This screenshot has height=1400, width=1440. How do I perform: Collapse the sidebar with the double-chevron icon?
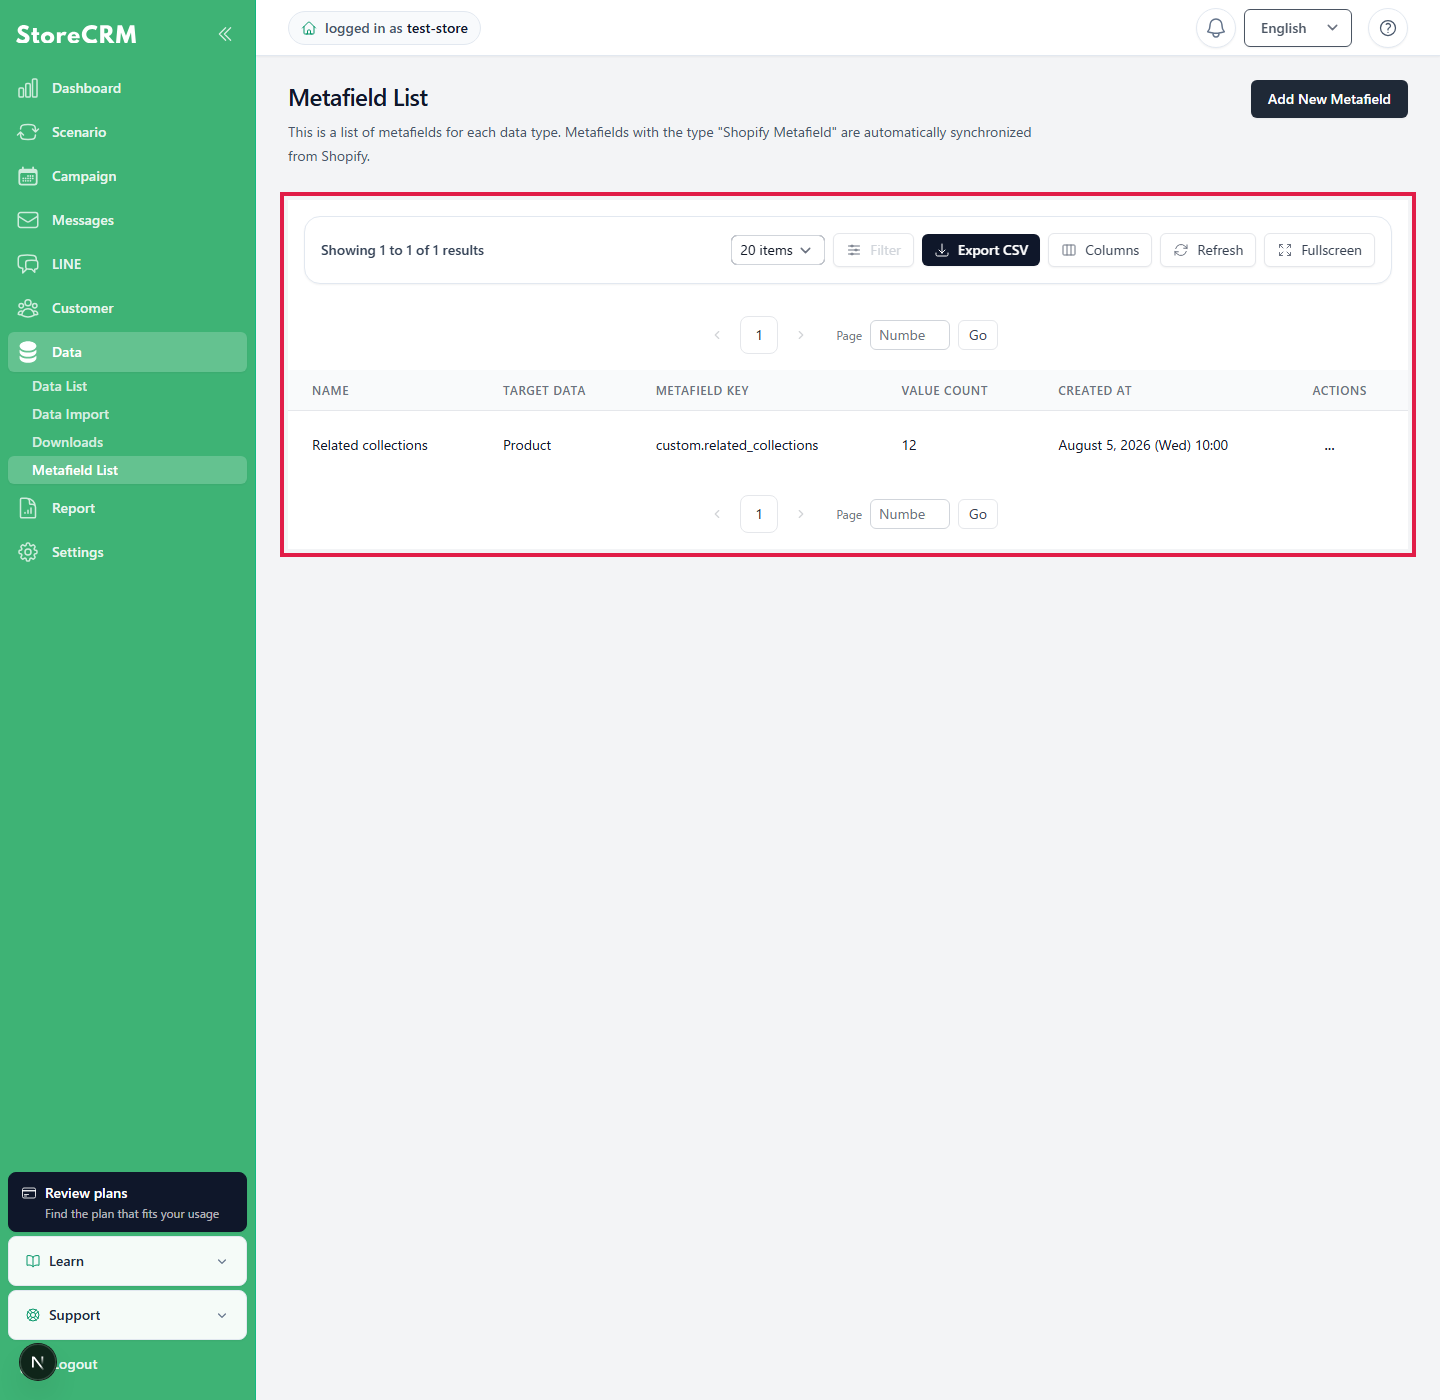pyautogui.click(x=225, y=34)
